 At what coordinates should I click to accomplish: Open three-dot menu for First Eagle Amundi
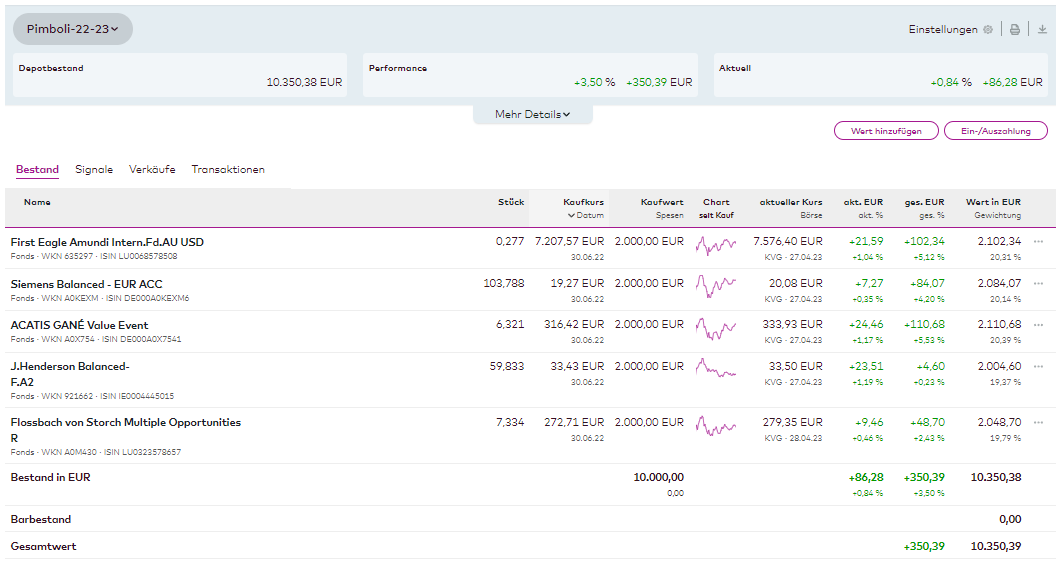tap(1038, 242)
